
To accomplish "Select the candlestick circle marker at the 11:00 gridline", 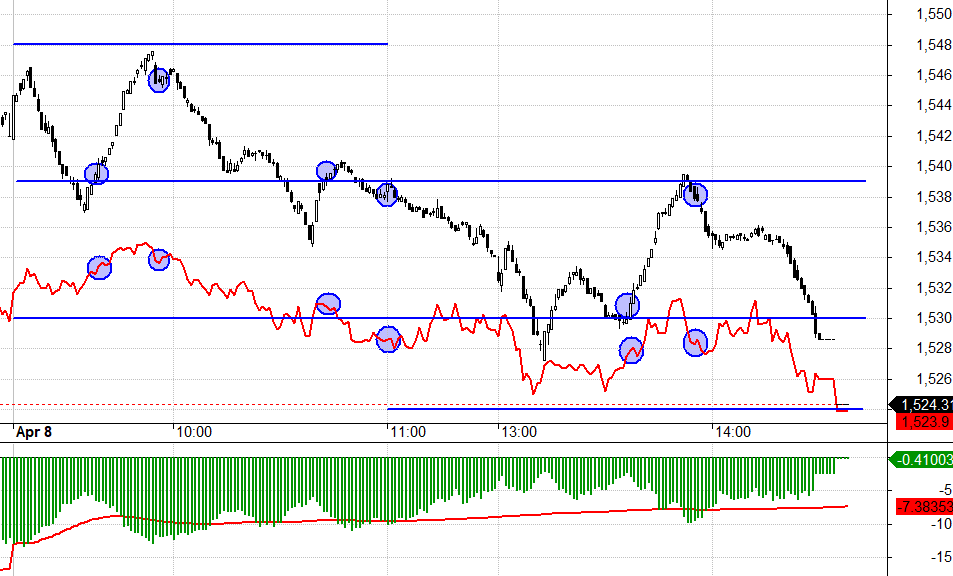I will 387,194.
